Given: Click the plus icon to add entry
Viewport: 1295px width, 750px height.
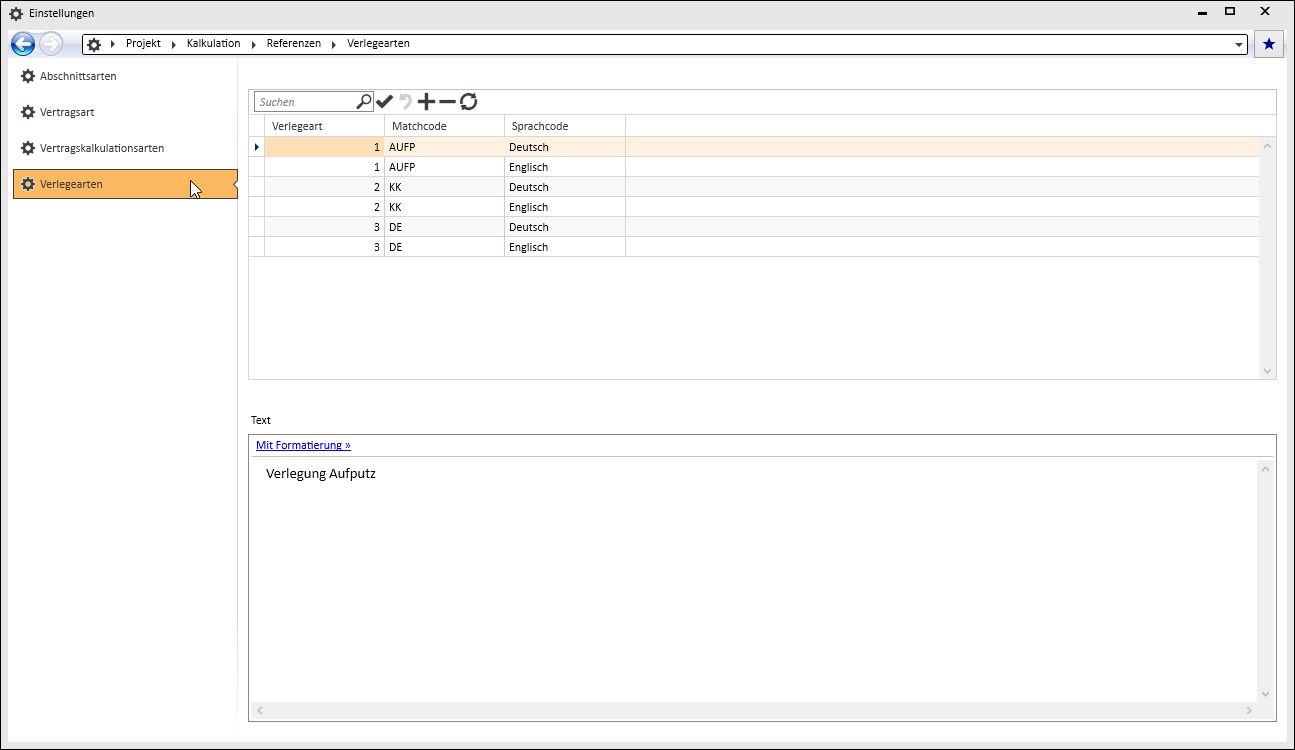Looking at the screenshot, I should point(426,101).
